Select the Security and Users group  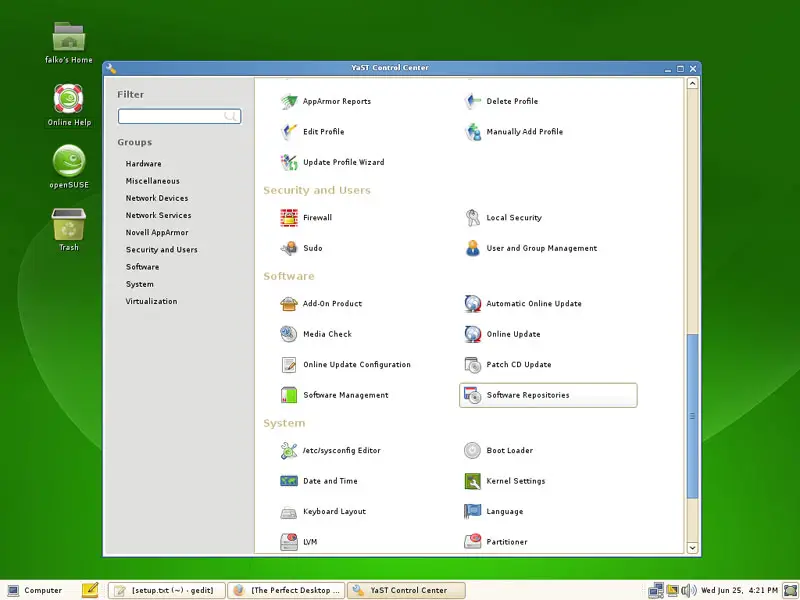161,249
